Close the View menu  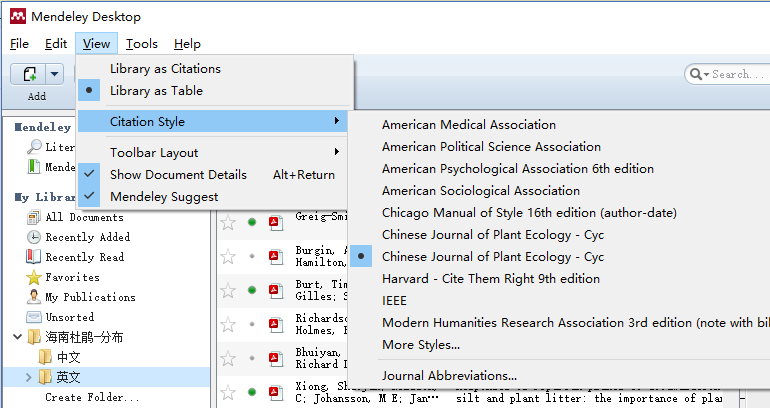pyautogui.click(x=96, y=44)
